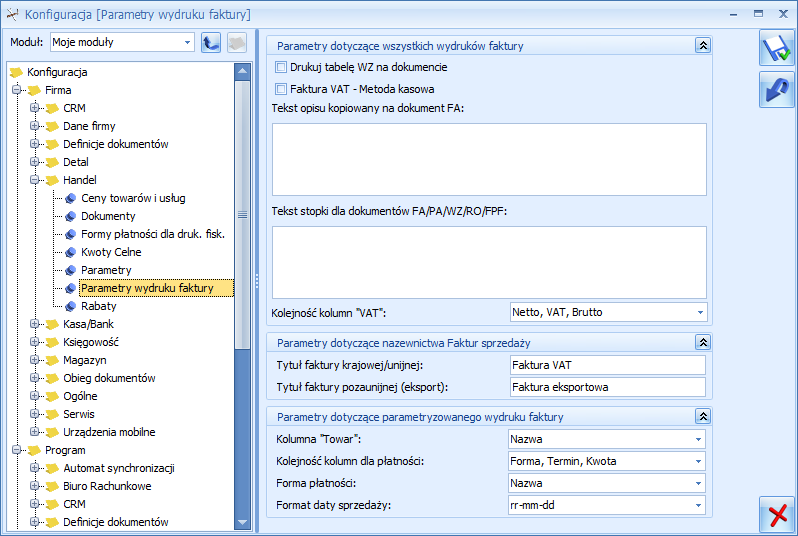The image size is (798, 536).
Task: Enable Drukuj tabelę WZ na dokumencie checkbox
Action: click(x=280, y=67)
